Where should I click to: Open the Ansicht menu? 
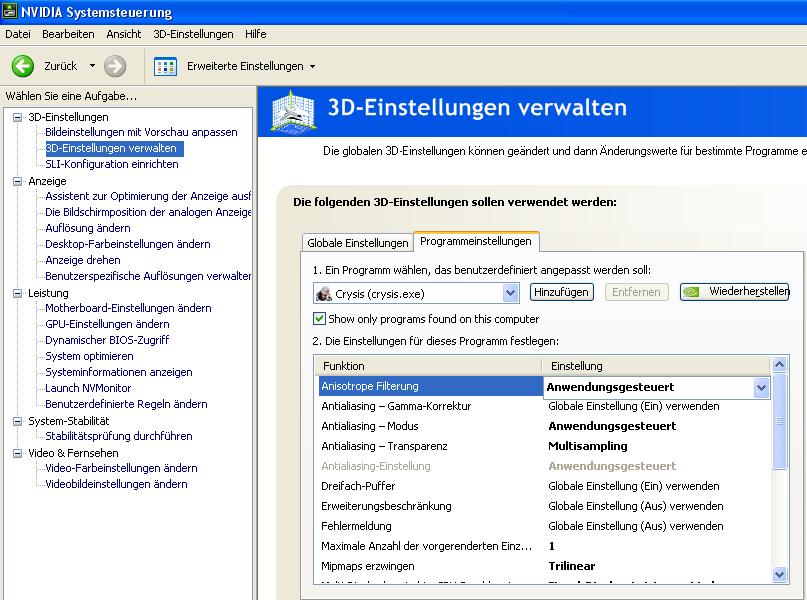124,34
